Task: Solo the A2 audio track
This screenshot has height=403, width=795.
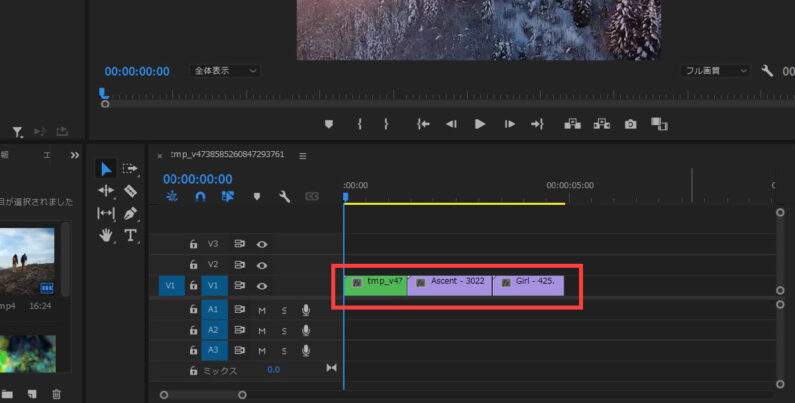Action: click(x=283, y=330)
